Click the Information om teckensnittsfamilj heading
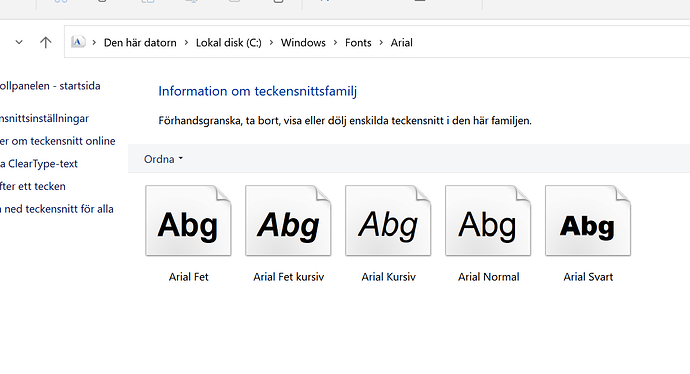This screenshot has width=690, height=374. tap(257, 91)
